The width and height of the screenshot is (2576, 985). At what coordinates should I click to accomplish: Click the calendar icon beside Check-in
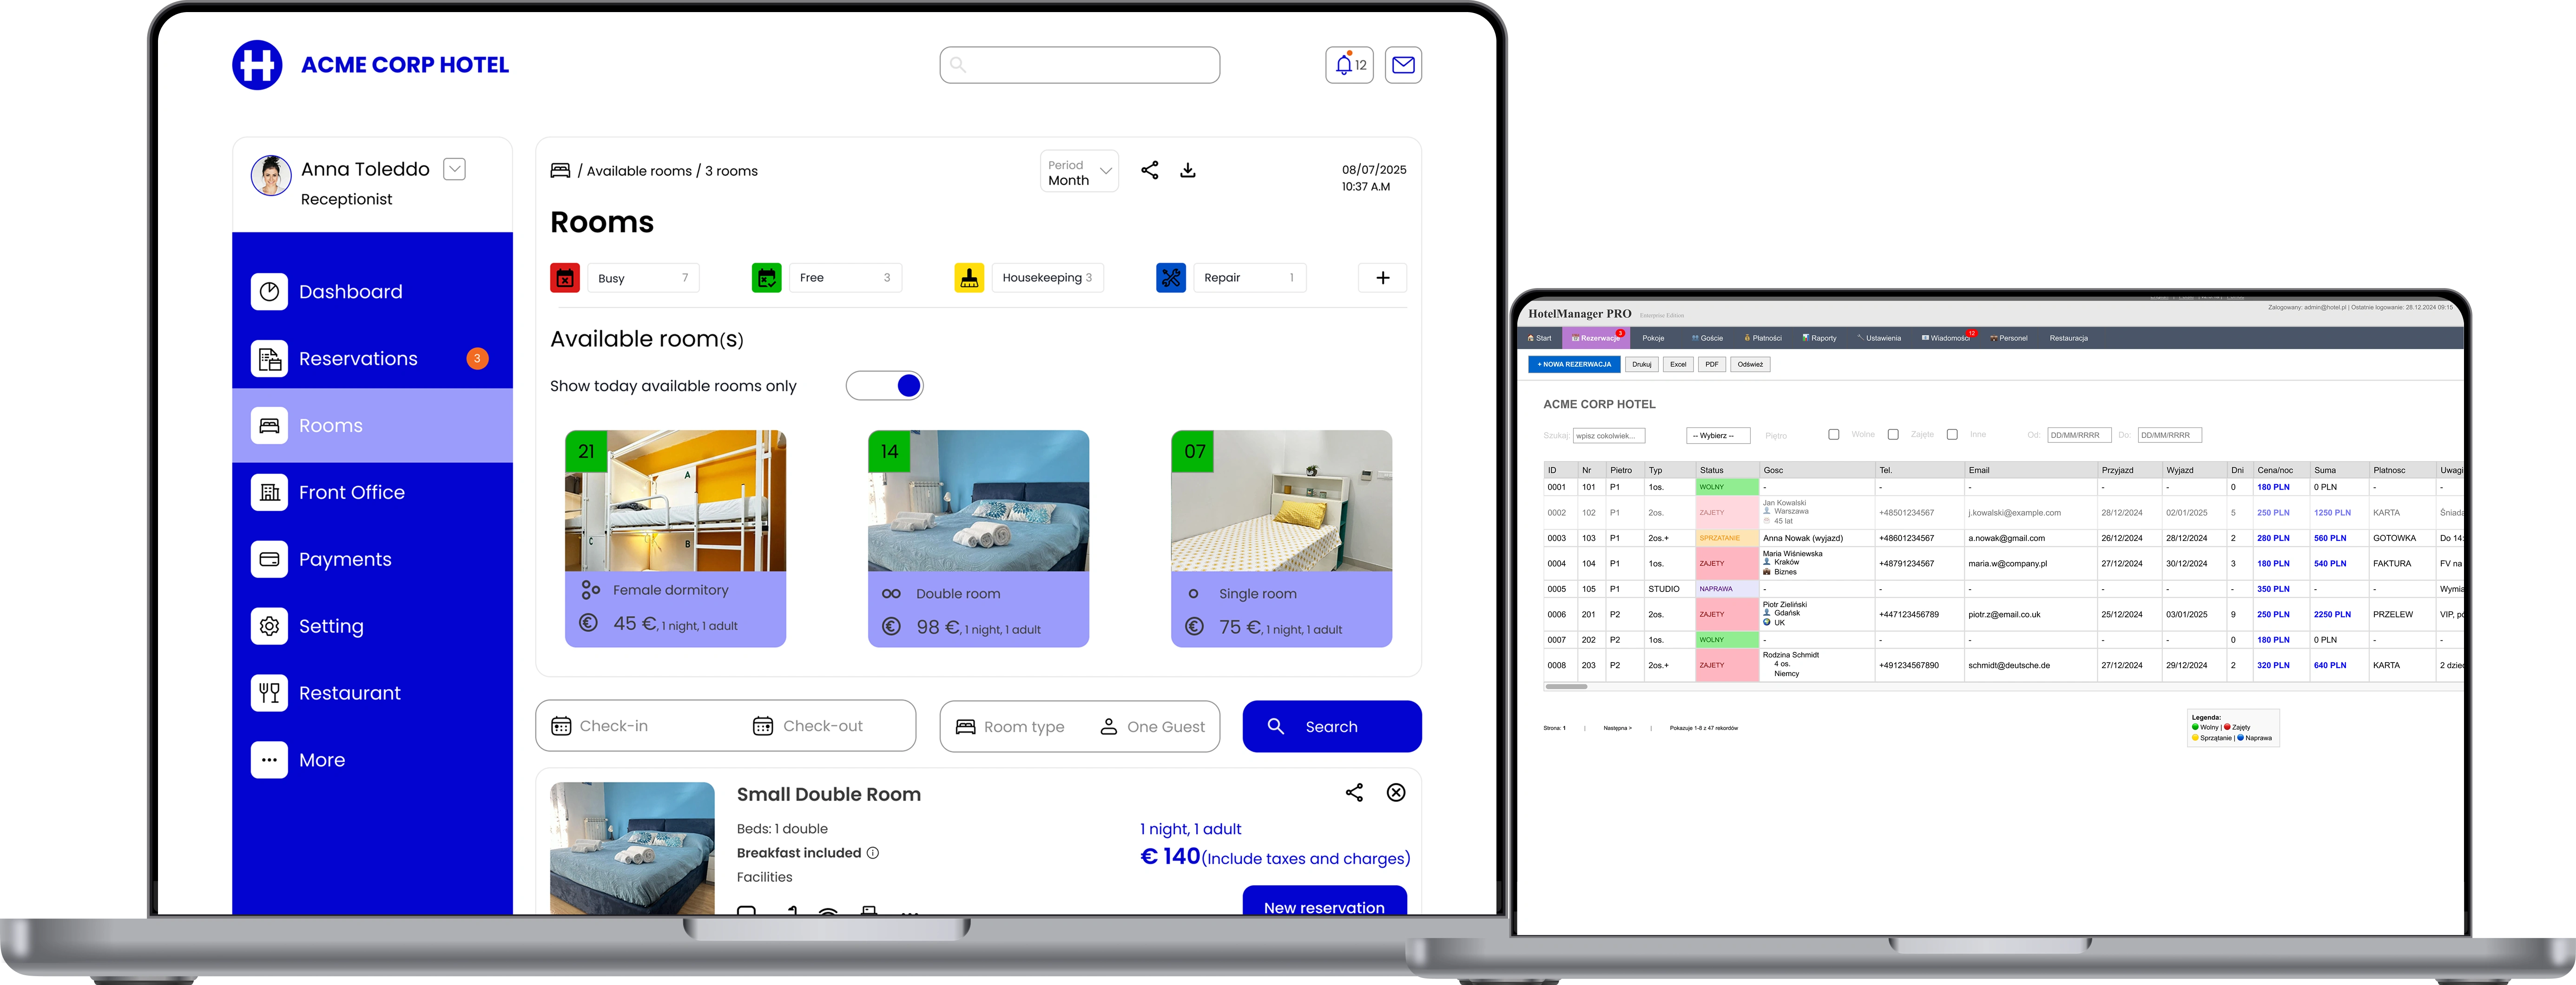click(x=561, y=726)
